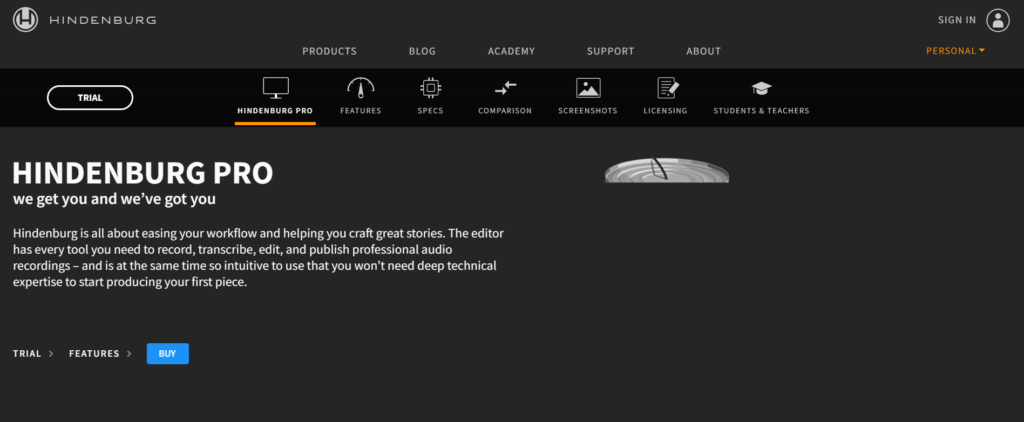The height and width of the screenshot is (422, 1024).
Task: Open the Specs chip icon
Action: pos(430,88)
